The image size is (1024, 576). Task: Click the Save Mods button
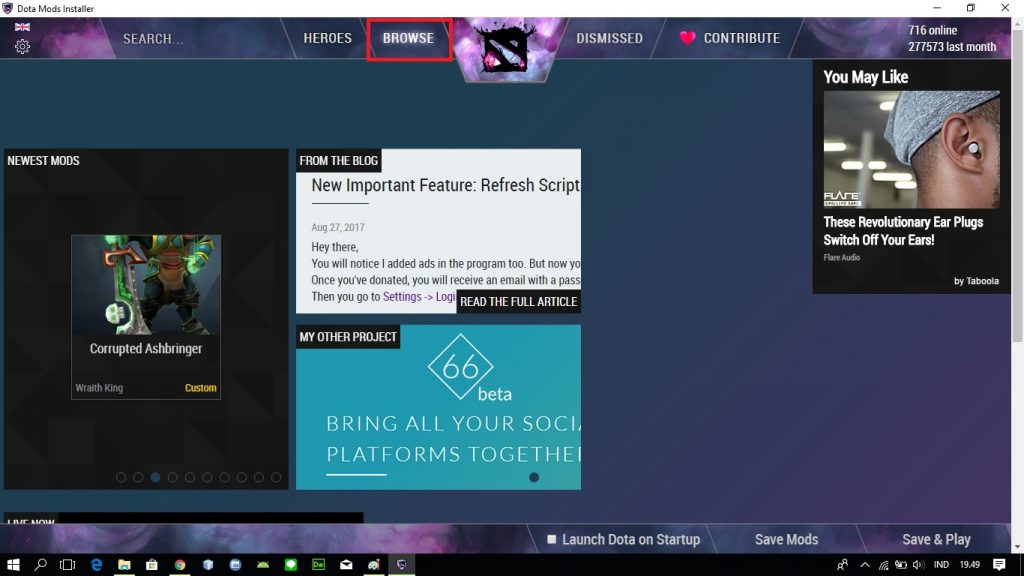pos(786,539)
